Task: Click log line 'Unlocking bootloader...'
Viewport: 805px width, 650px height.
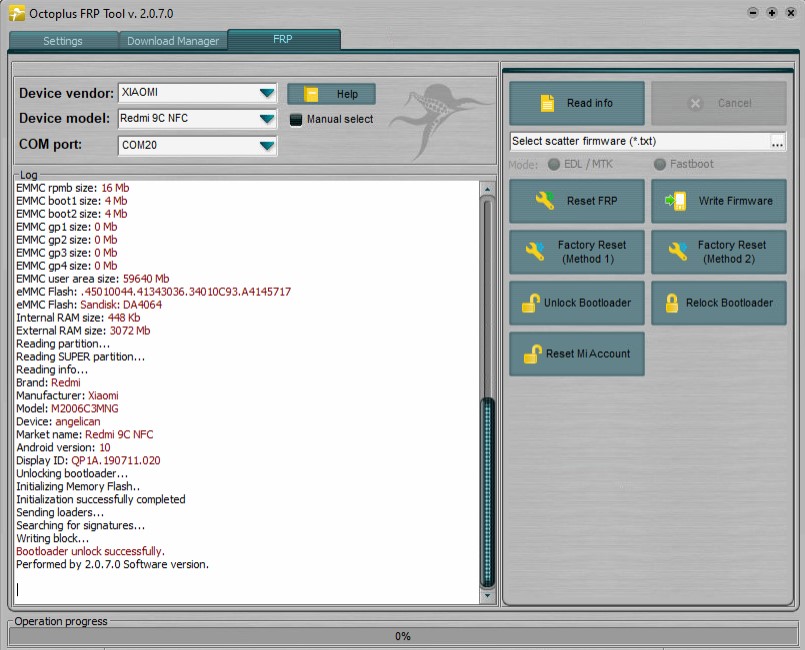Action: point(72,473)
